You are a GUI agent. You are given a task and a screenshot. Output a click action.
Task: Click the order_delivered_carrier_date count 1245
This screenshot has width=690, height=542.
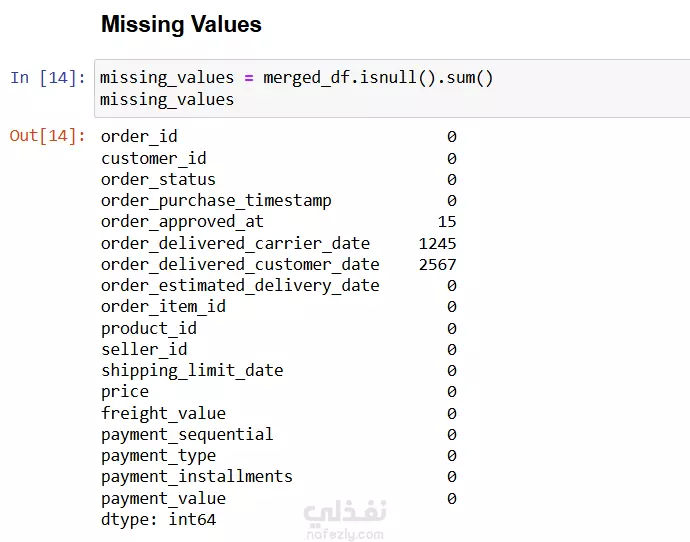pos(437,243)
